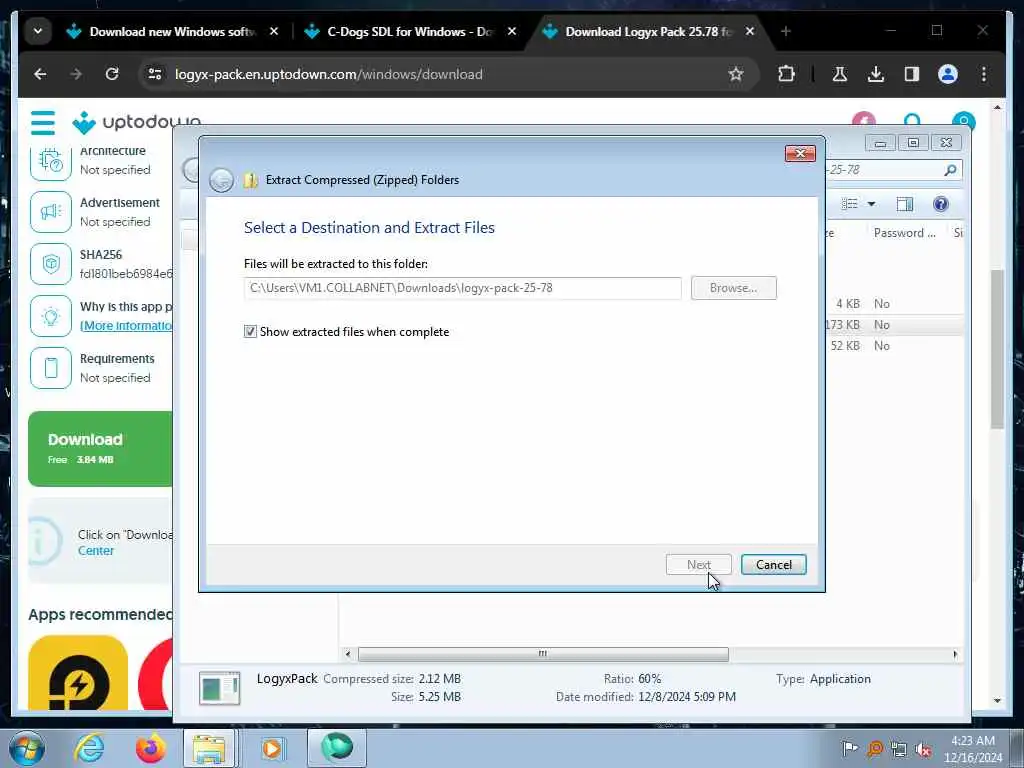Image resolution: width=1024 pixels, height=768 pixels.
Task: Open Windows Media Player from taskbar
Action: (x=272, y=748)
